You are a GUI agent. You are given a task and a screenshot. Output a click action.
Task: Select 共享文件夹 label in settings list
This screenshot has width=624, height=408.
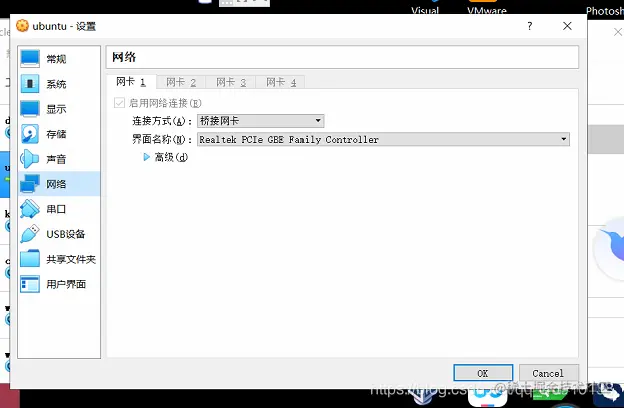[x=71, y=259]
